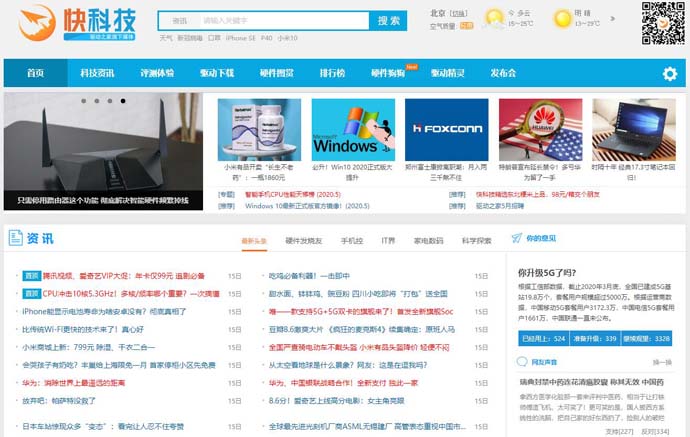Click the 你的意见 link
Image resolution: width=690 pixels, height=437 pixels.
(x=541, y=238)
